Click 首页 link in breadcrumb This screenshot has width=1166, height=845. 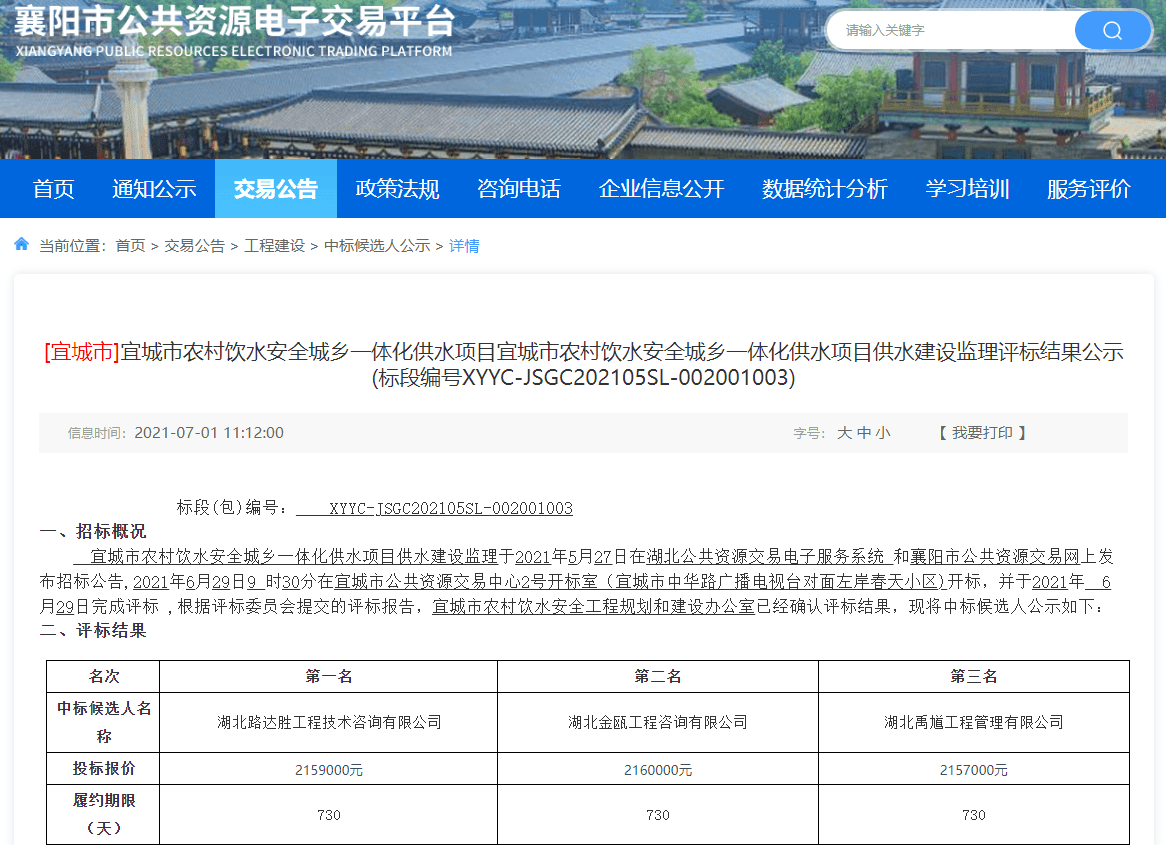130,246
